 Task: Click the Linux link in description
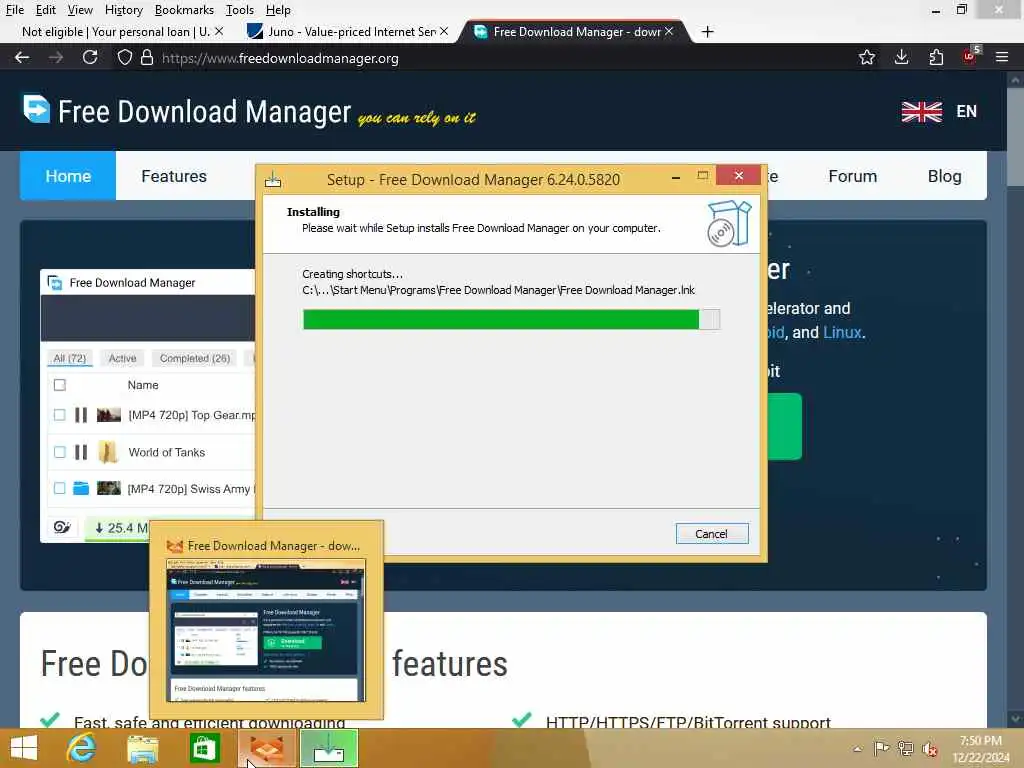click(842, 332)
